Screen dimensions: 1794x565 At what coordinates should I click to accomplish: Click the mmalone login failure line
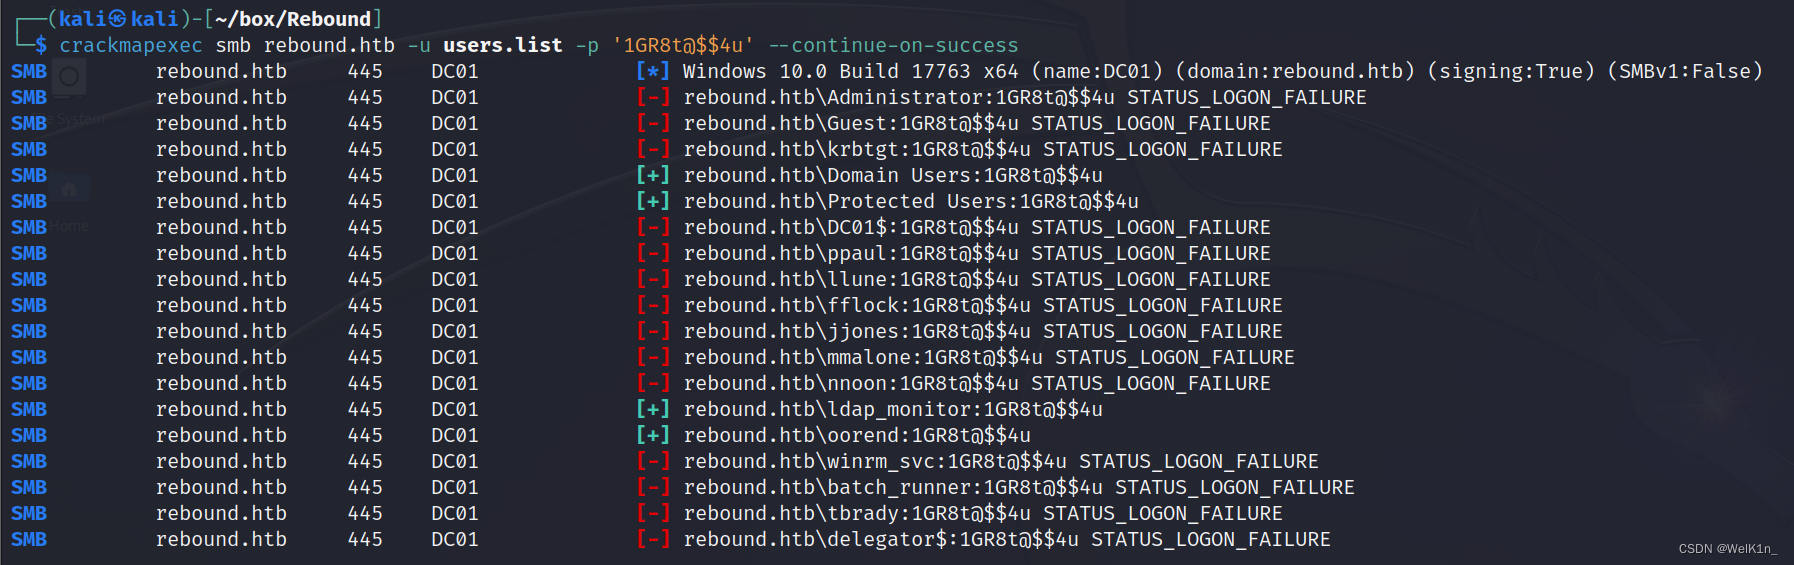pos(653,357)
